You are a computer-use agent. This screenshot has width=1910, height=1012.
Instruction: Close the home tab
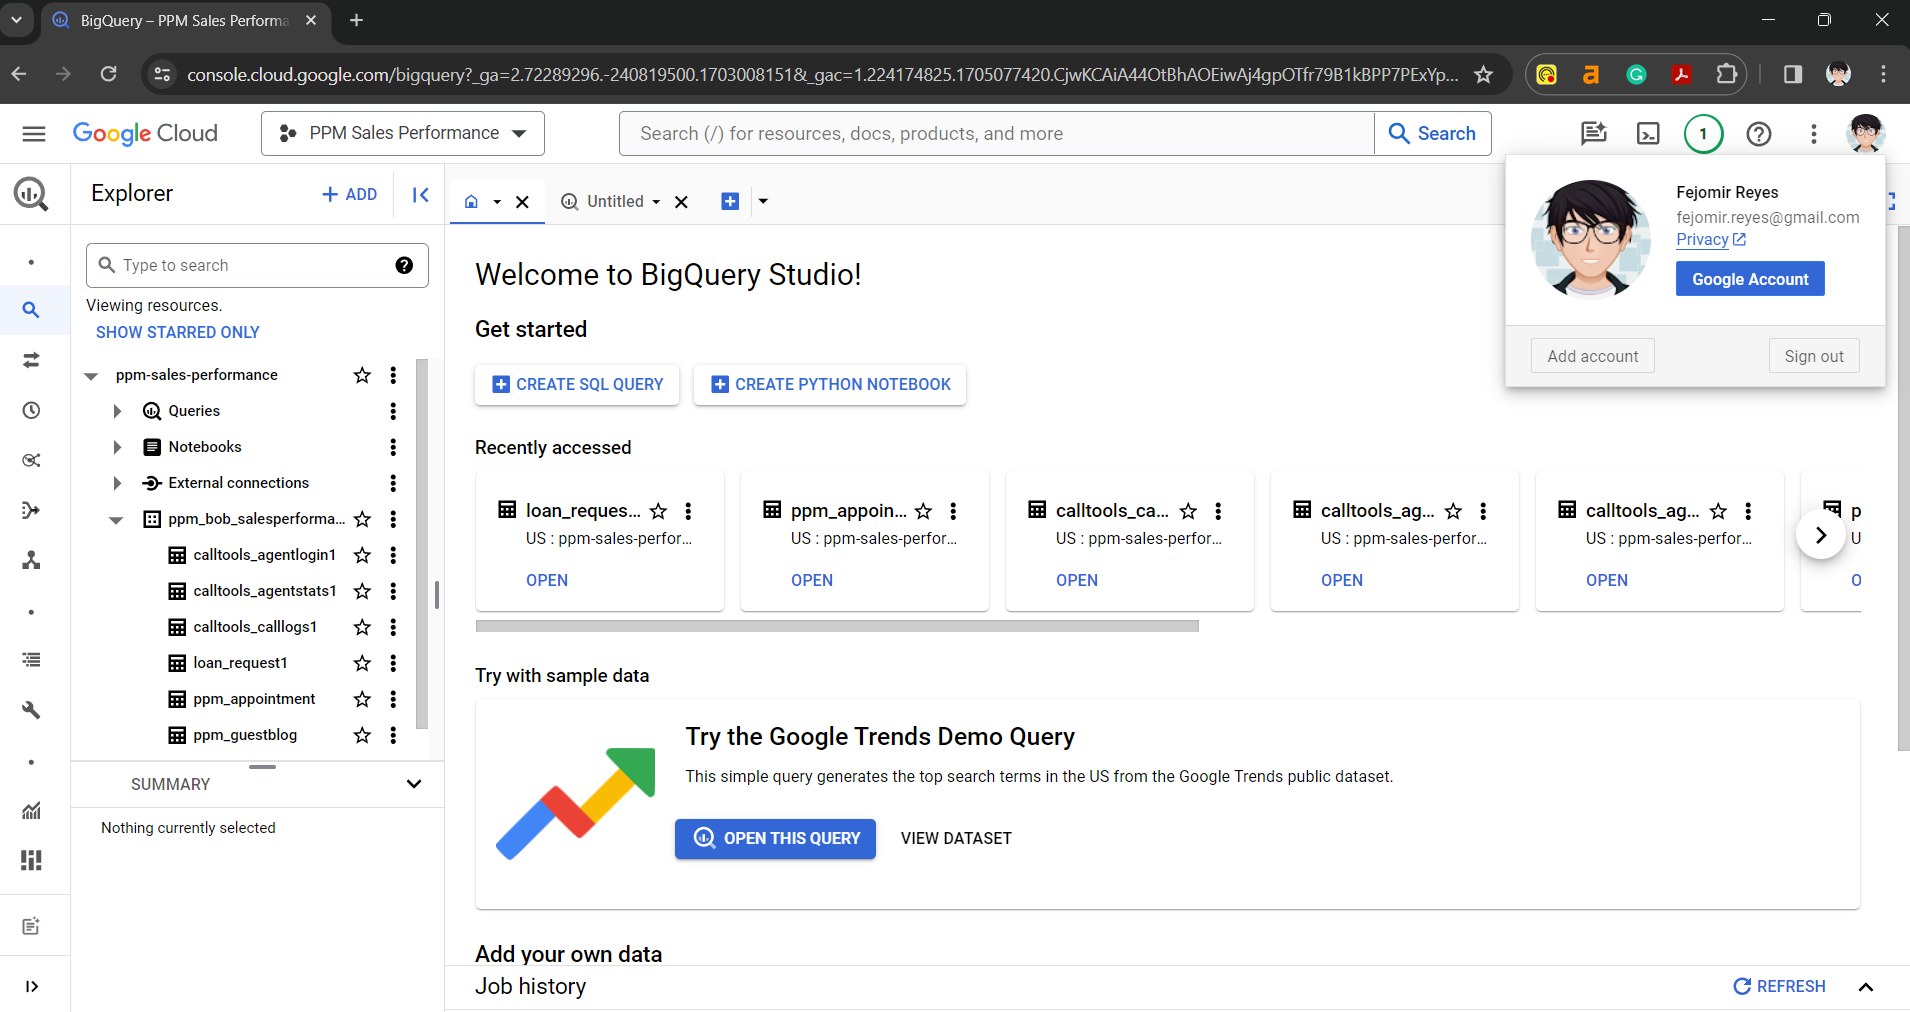522,202
